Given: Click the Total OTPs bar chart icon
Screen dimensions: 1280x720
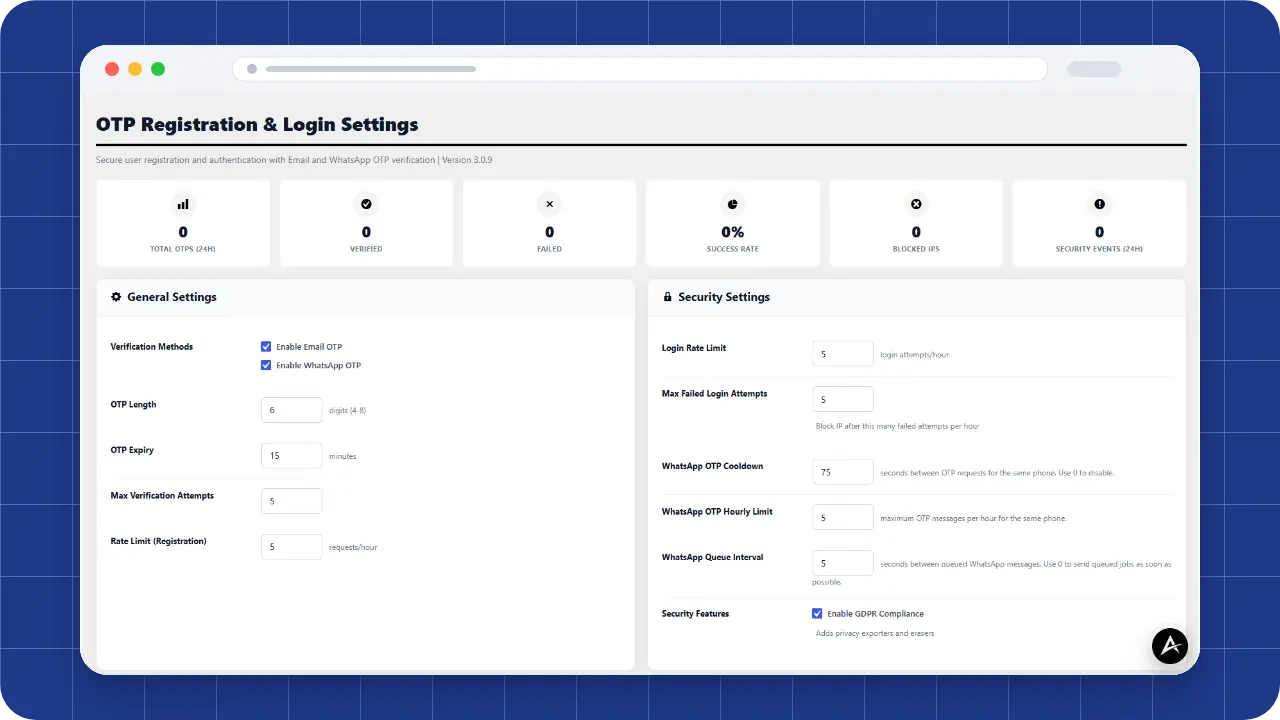Looking at the screenshot, I should (183, 204).
